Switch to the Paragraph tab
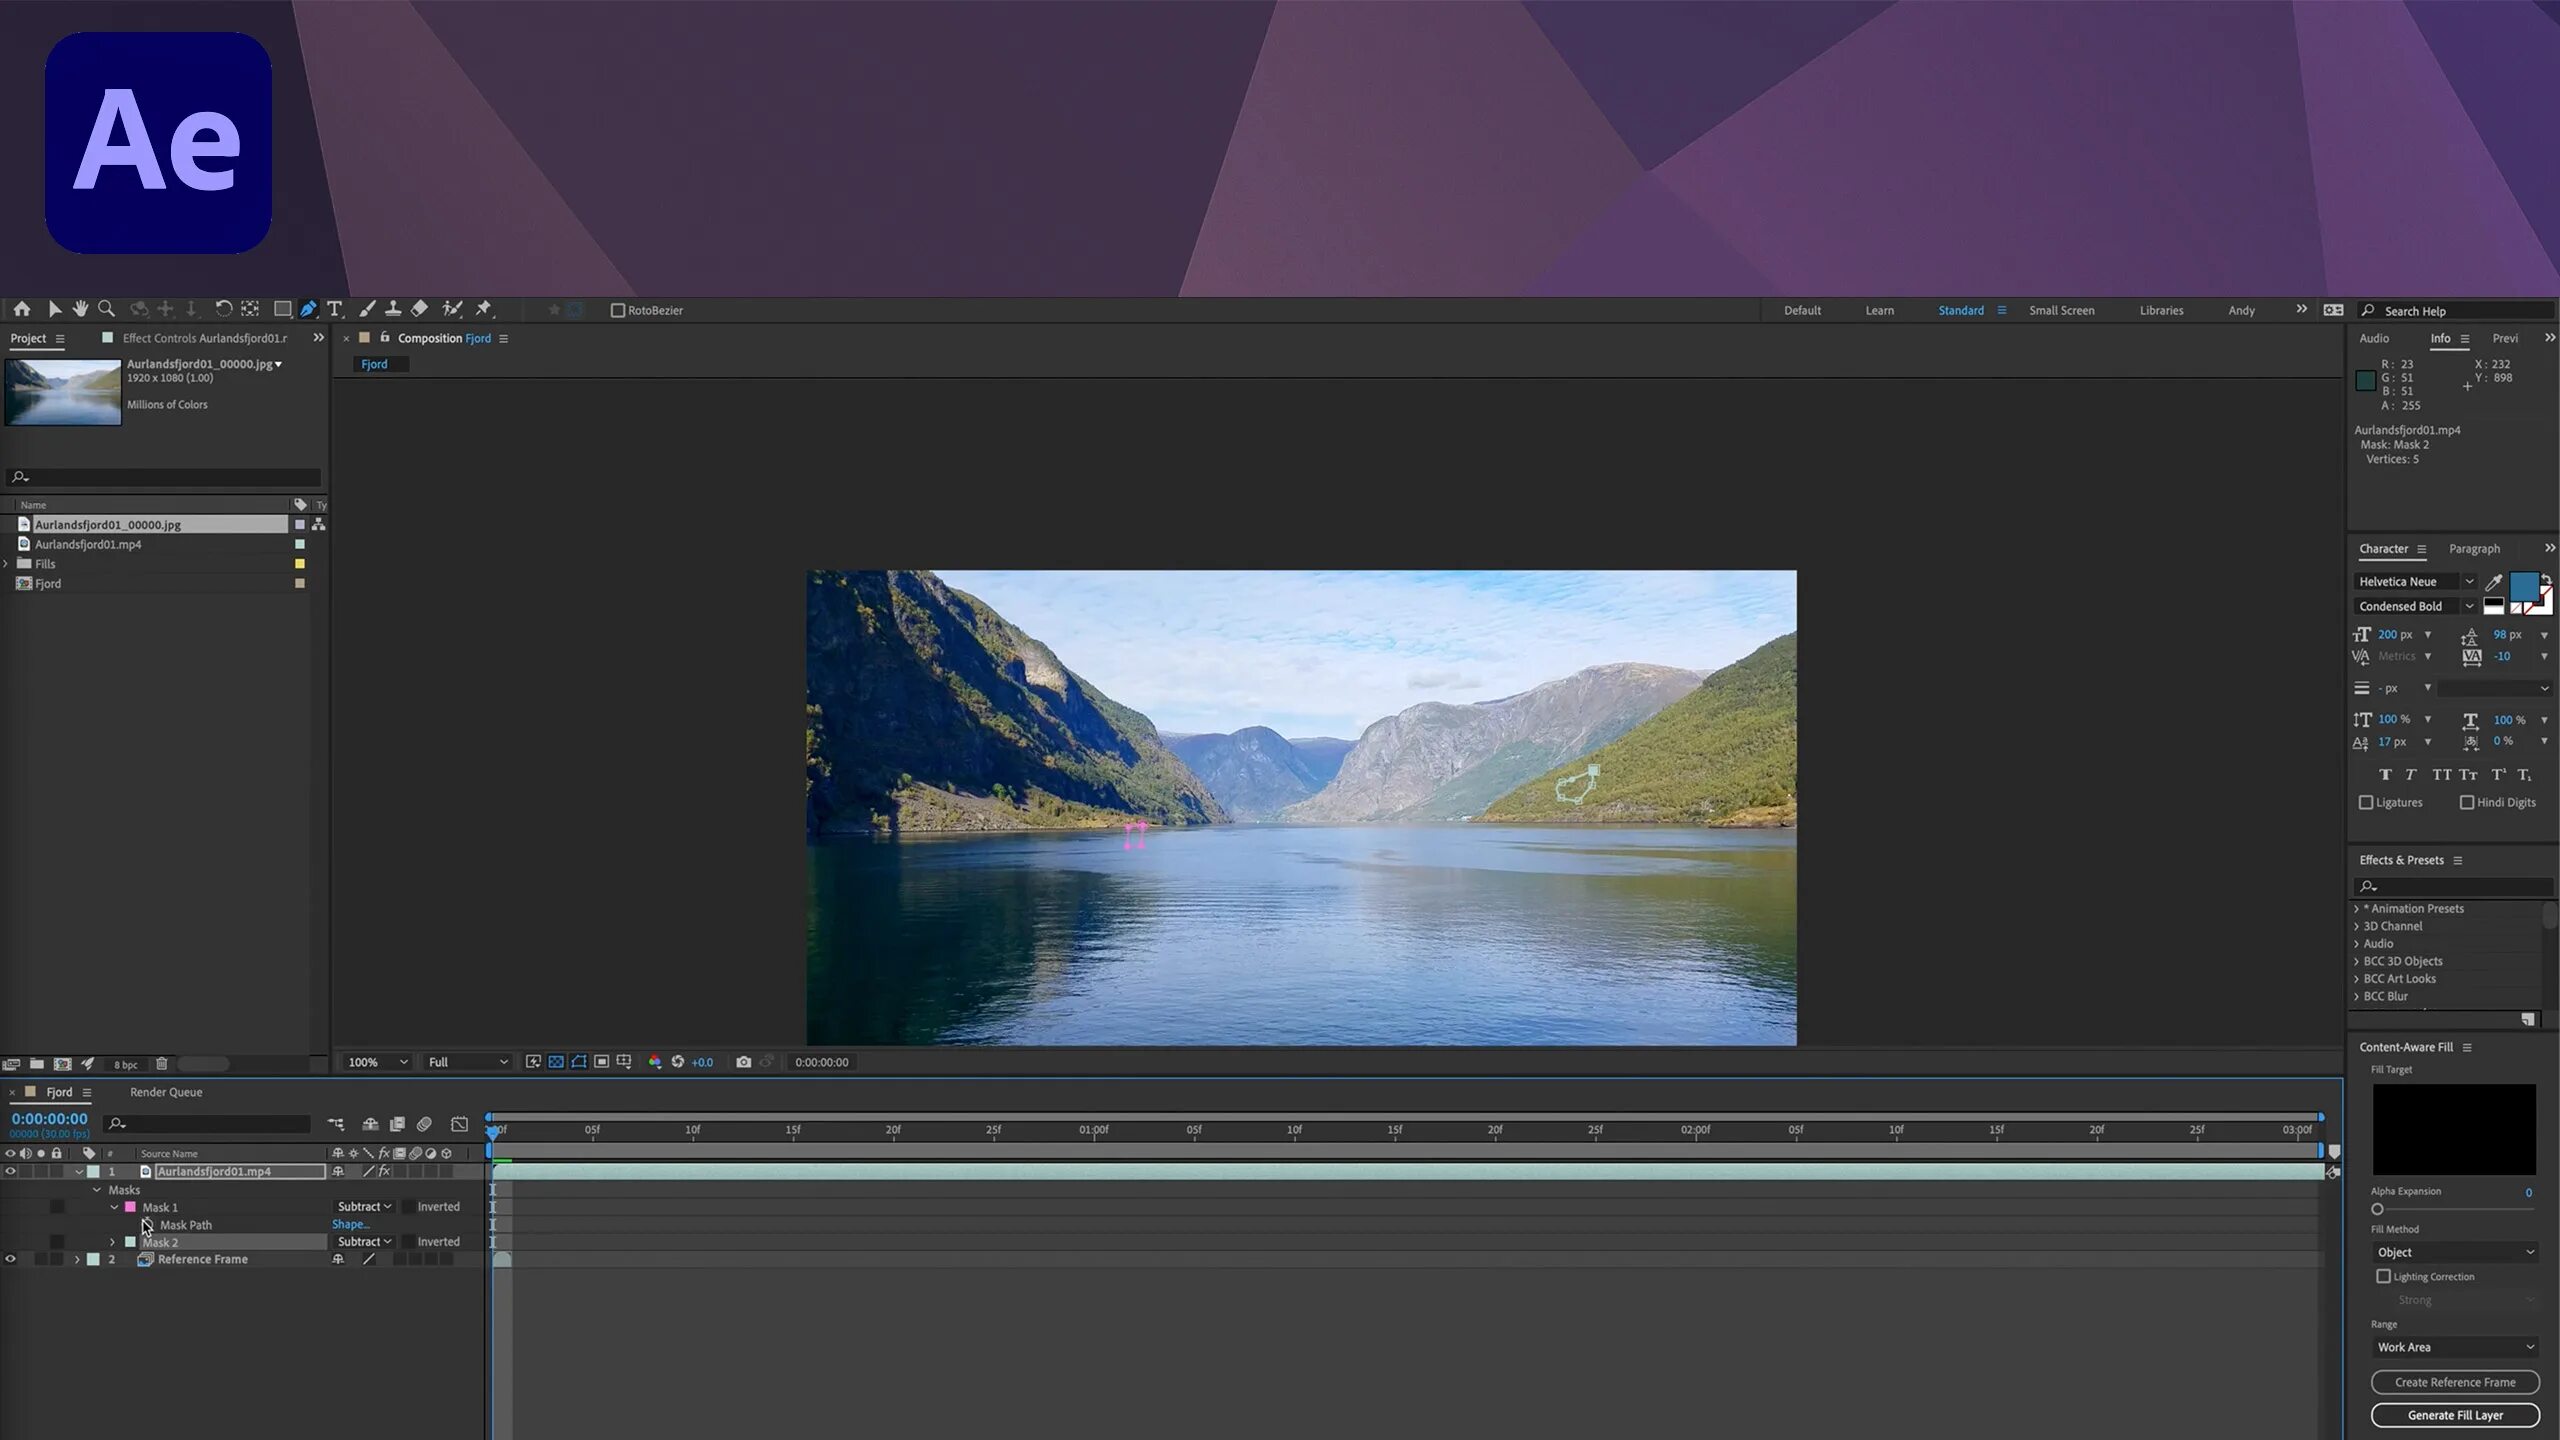 click(2474, 549)
